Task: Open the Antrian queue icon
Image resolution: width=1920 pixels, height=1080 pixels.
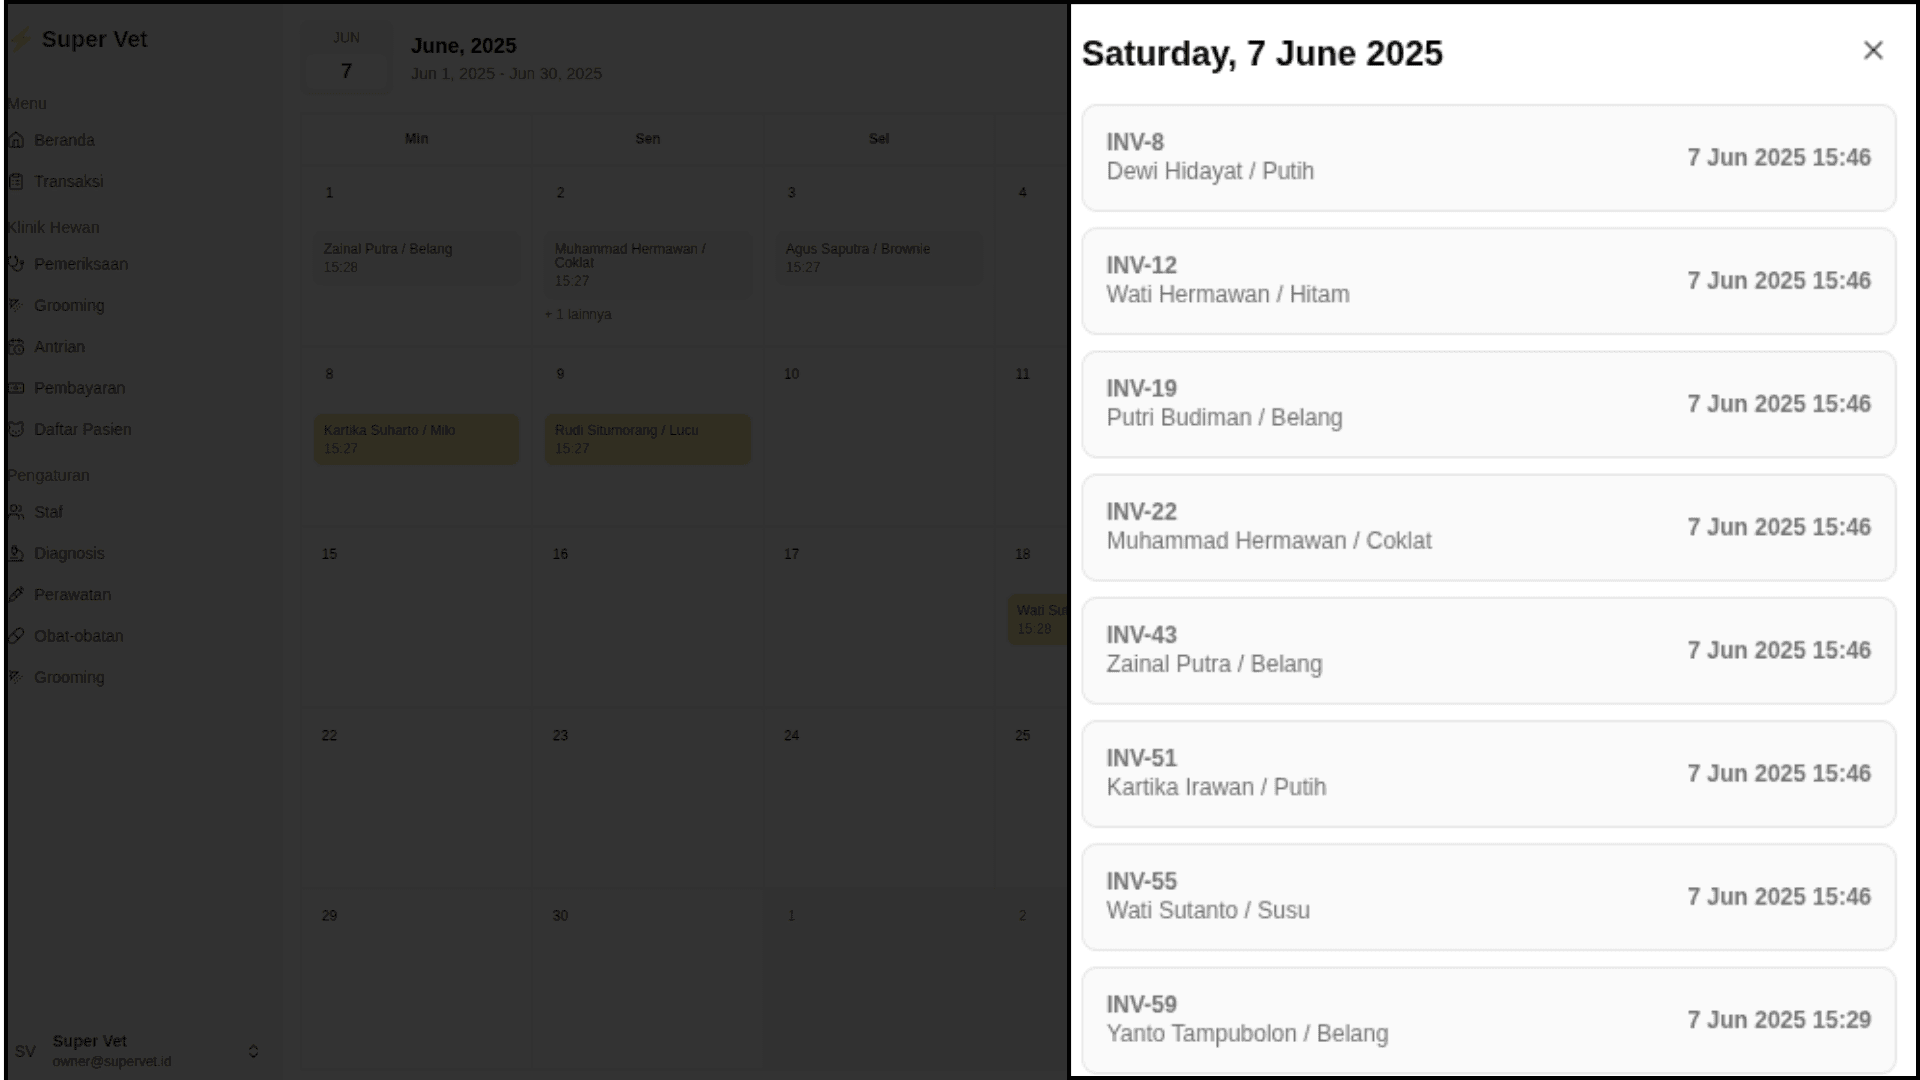Action: (16, 346)
